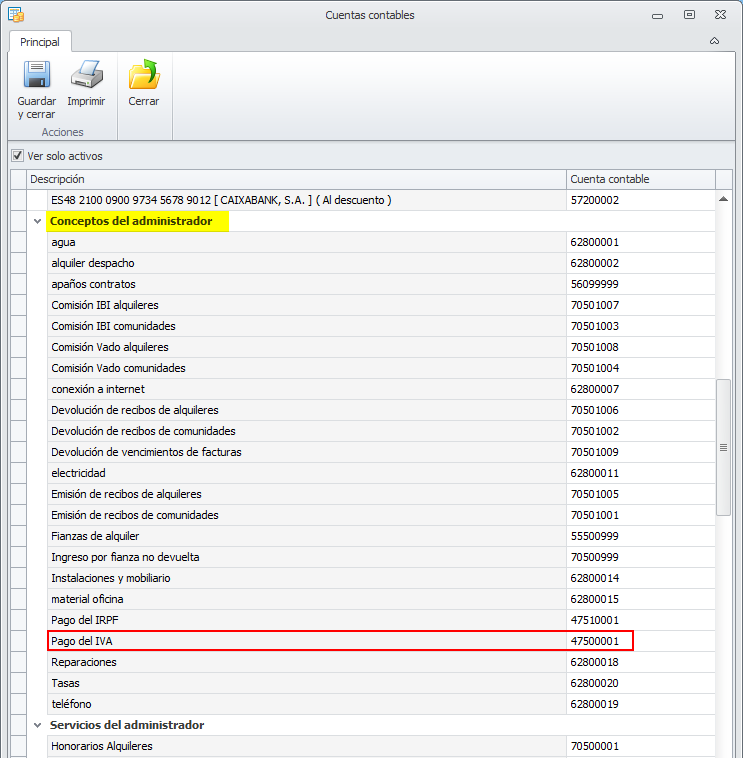
Task: Edit account cell 62800002
Action: 641,263
